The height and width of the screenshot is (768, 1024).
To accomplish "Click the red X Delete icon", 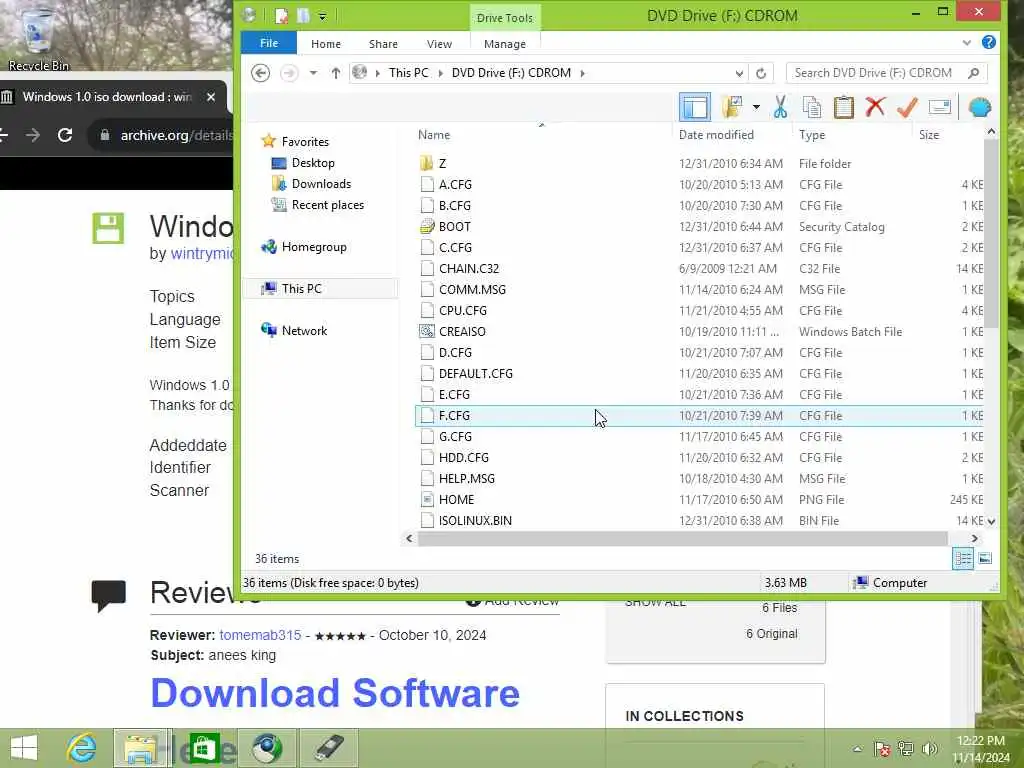I will point(875,107).
